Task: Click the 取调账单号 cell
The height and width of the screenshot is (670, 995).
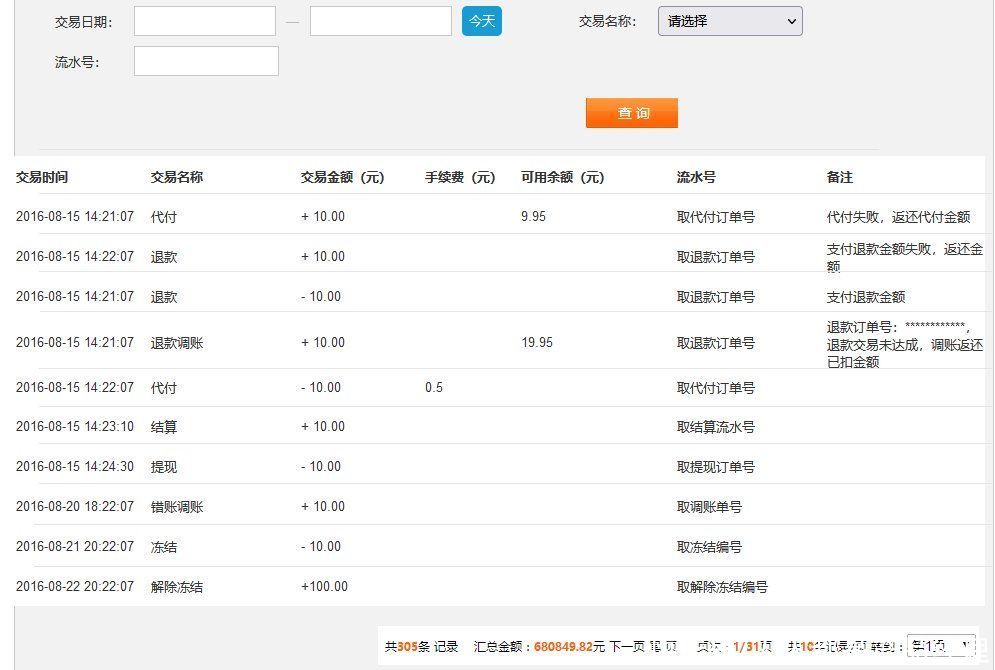Action: (x=709, y=507)
